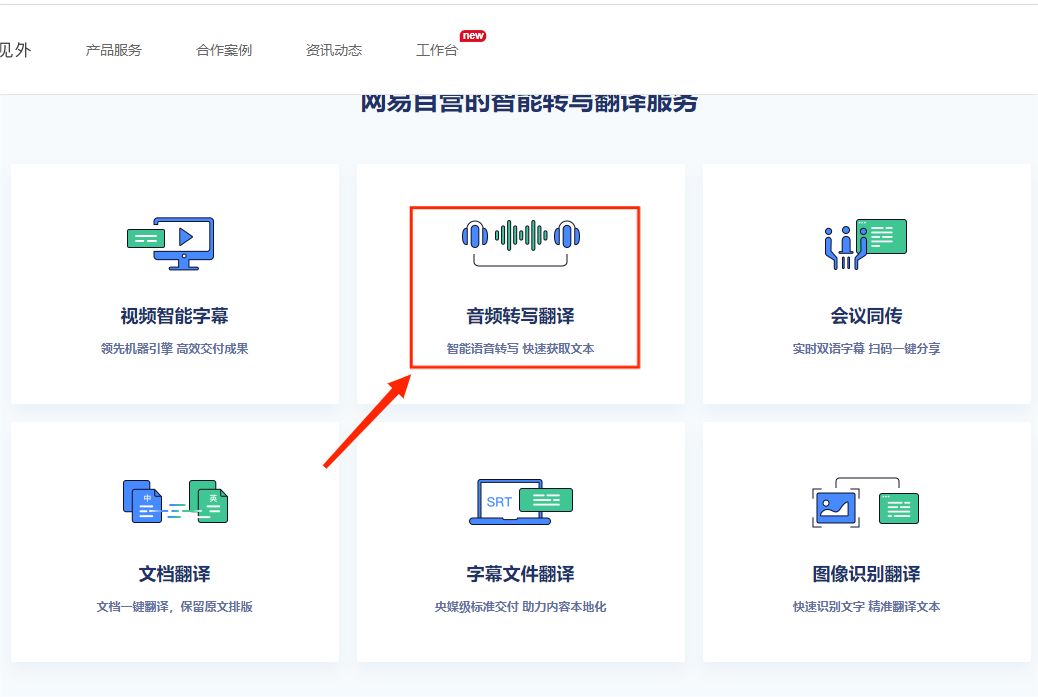Click the red new badge on 工作台
Viewport: 1038px width, 697px height.
(473, 36)
